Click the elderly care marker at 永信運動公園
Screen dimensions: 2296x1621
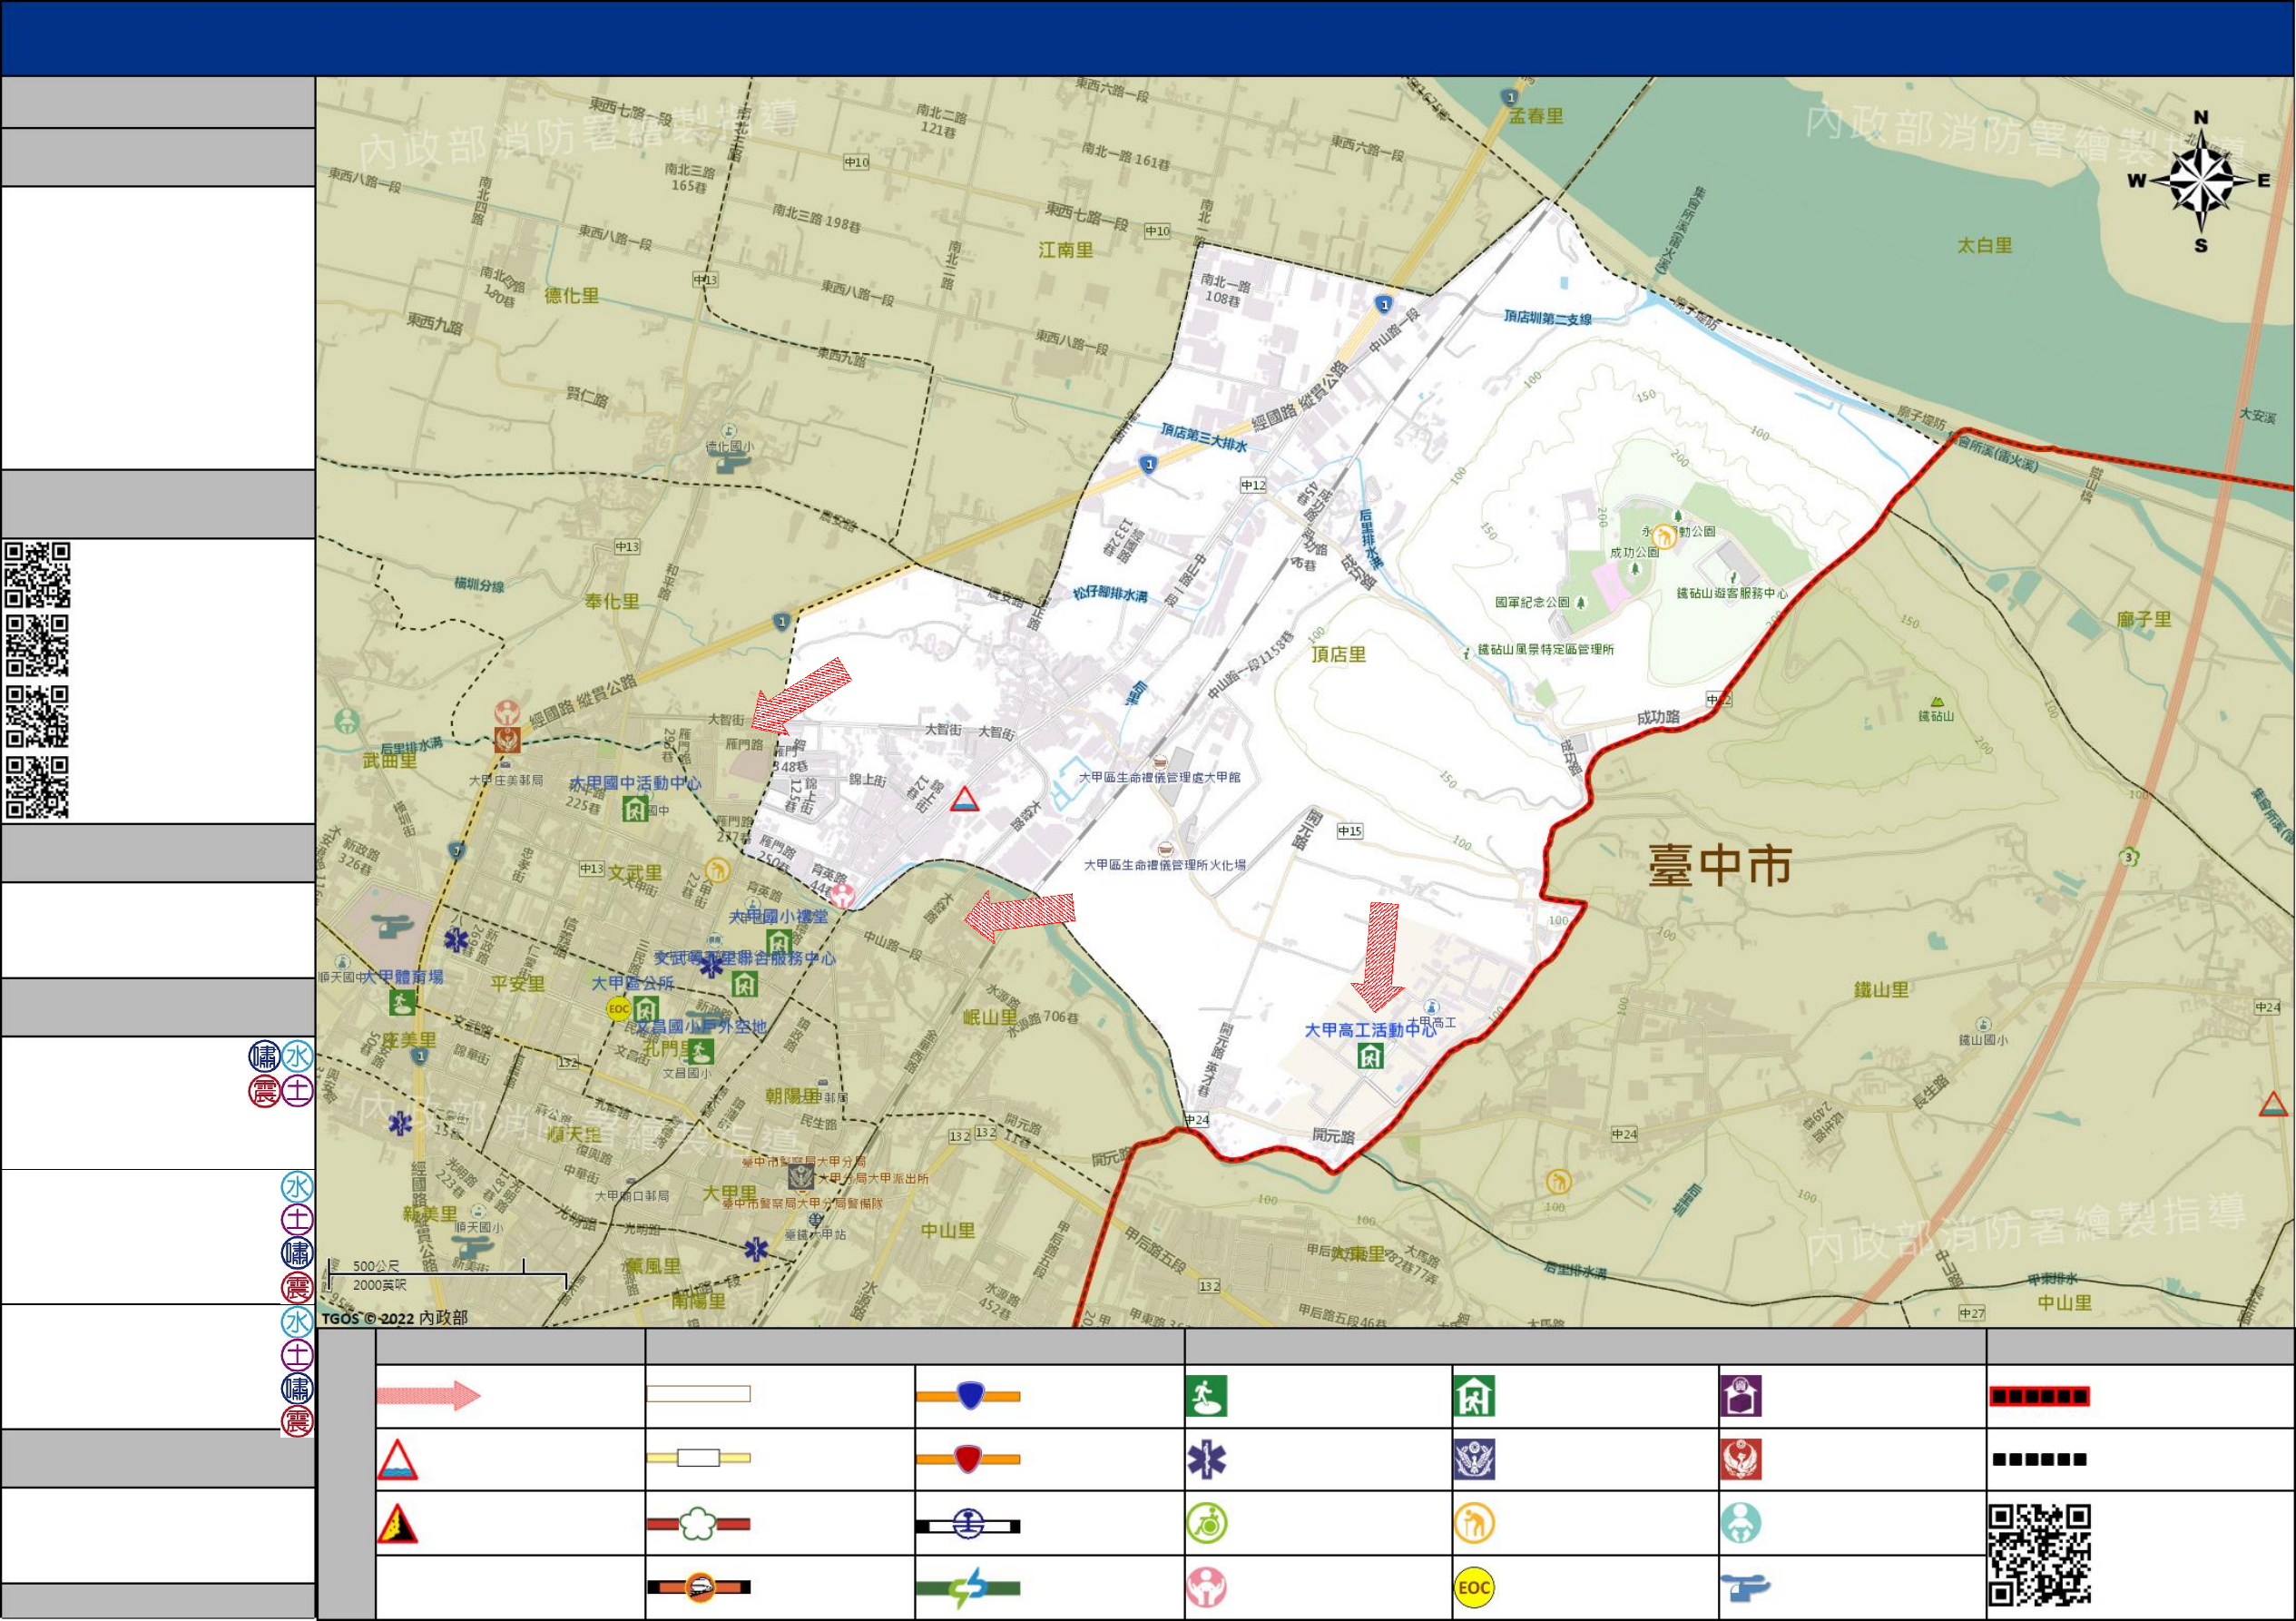1664,538
